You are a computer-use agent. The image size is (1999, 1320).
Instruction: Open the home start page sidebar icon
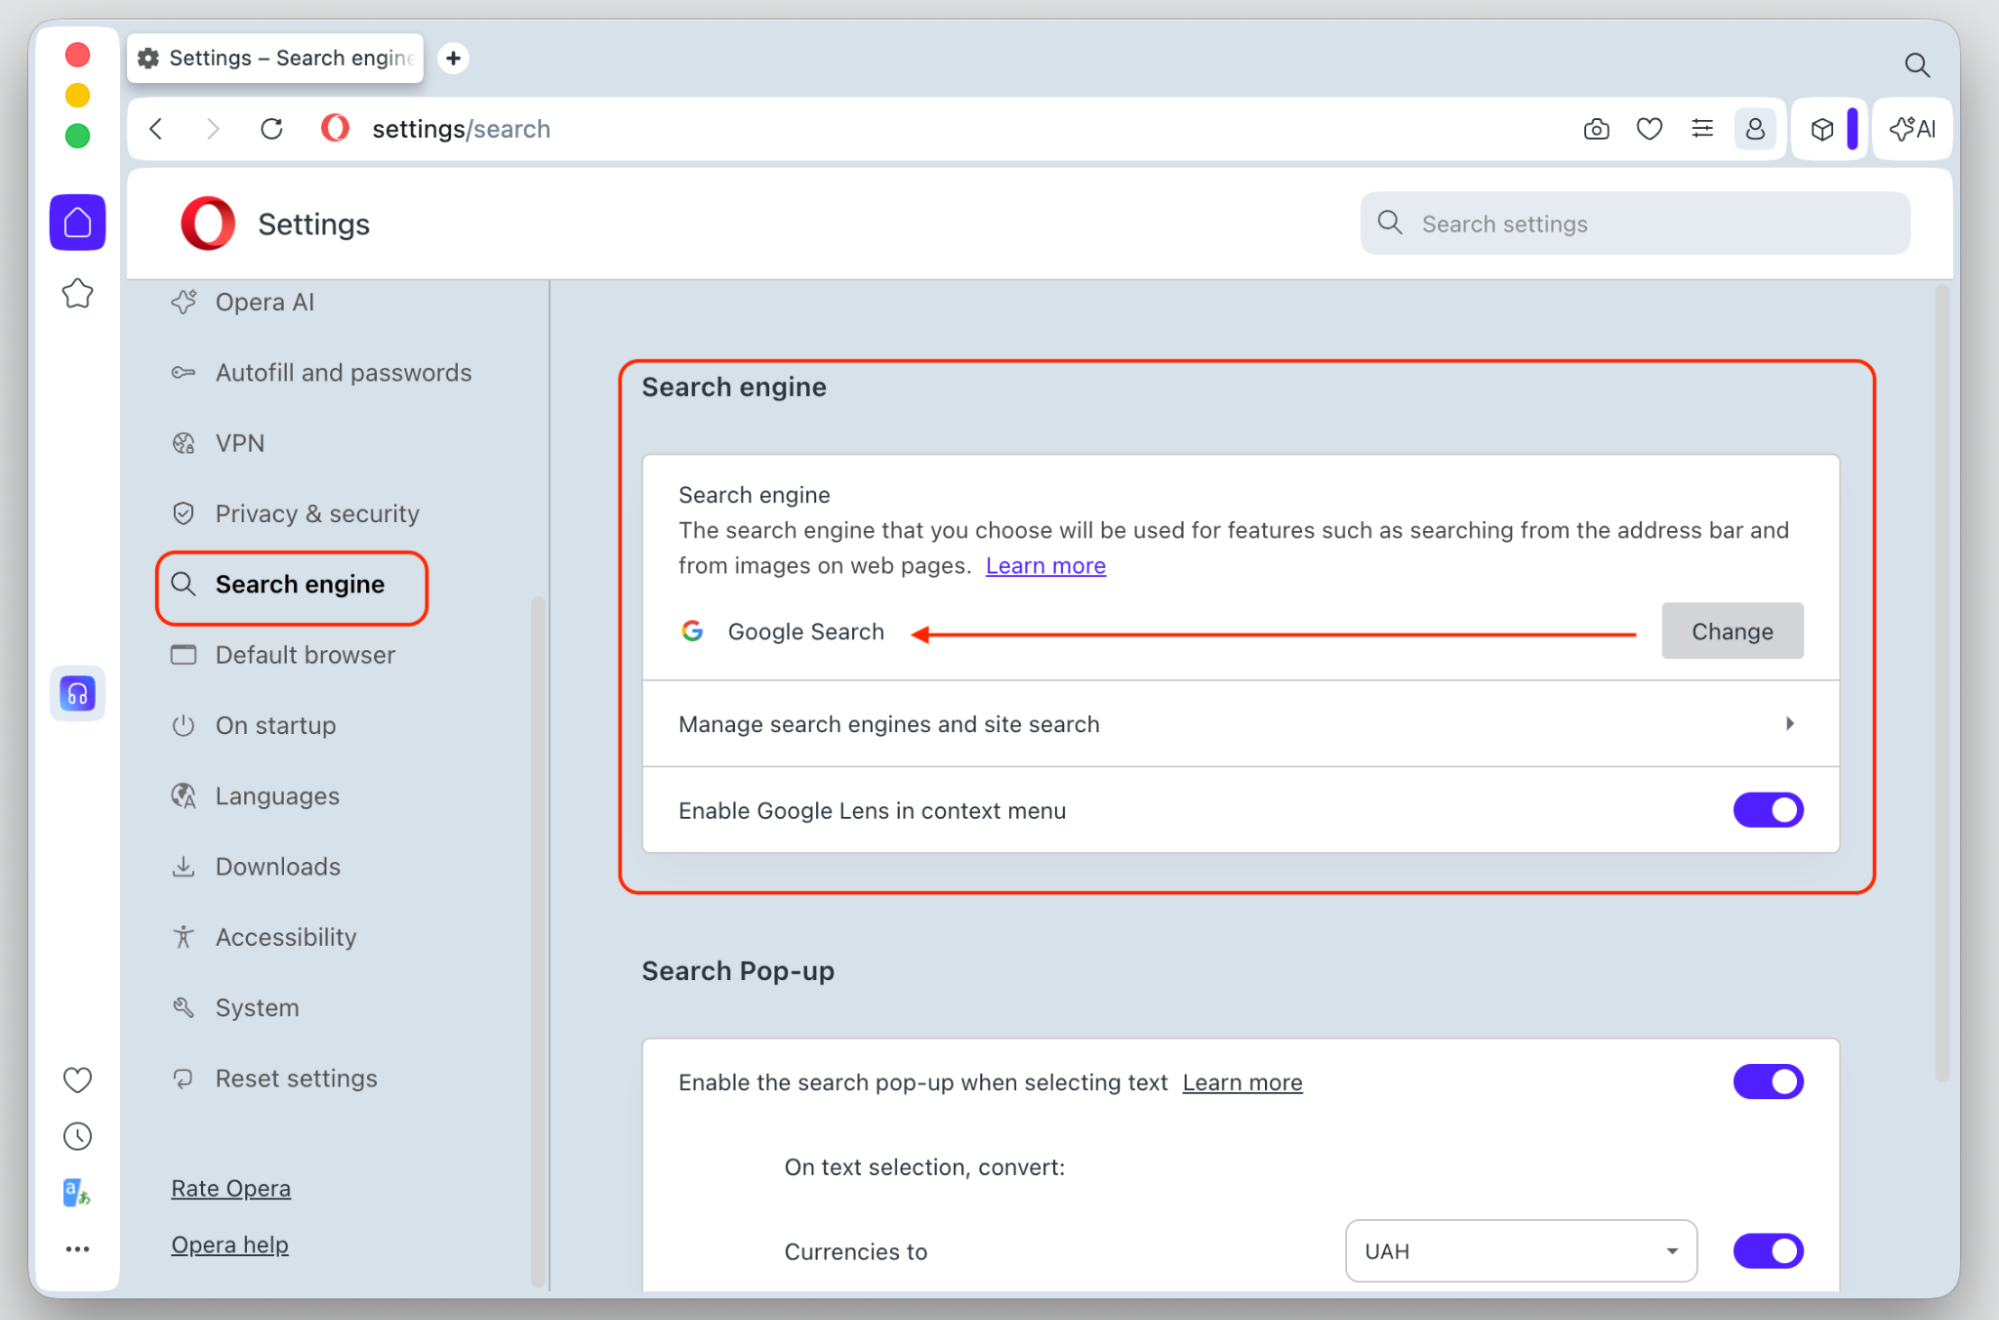coord(78,222)
